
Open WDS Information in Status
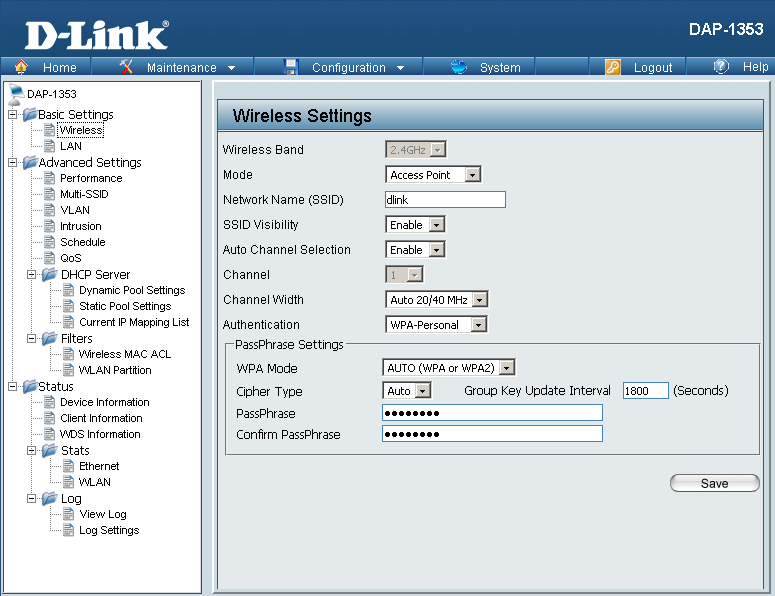100,434
